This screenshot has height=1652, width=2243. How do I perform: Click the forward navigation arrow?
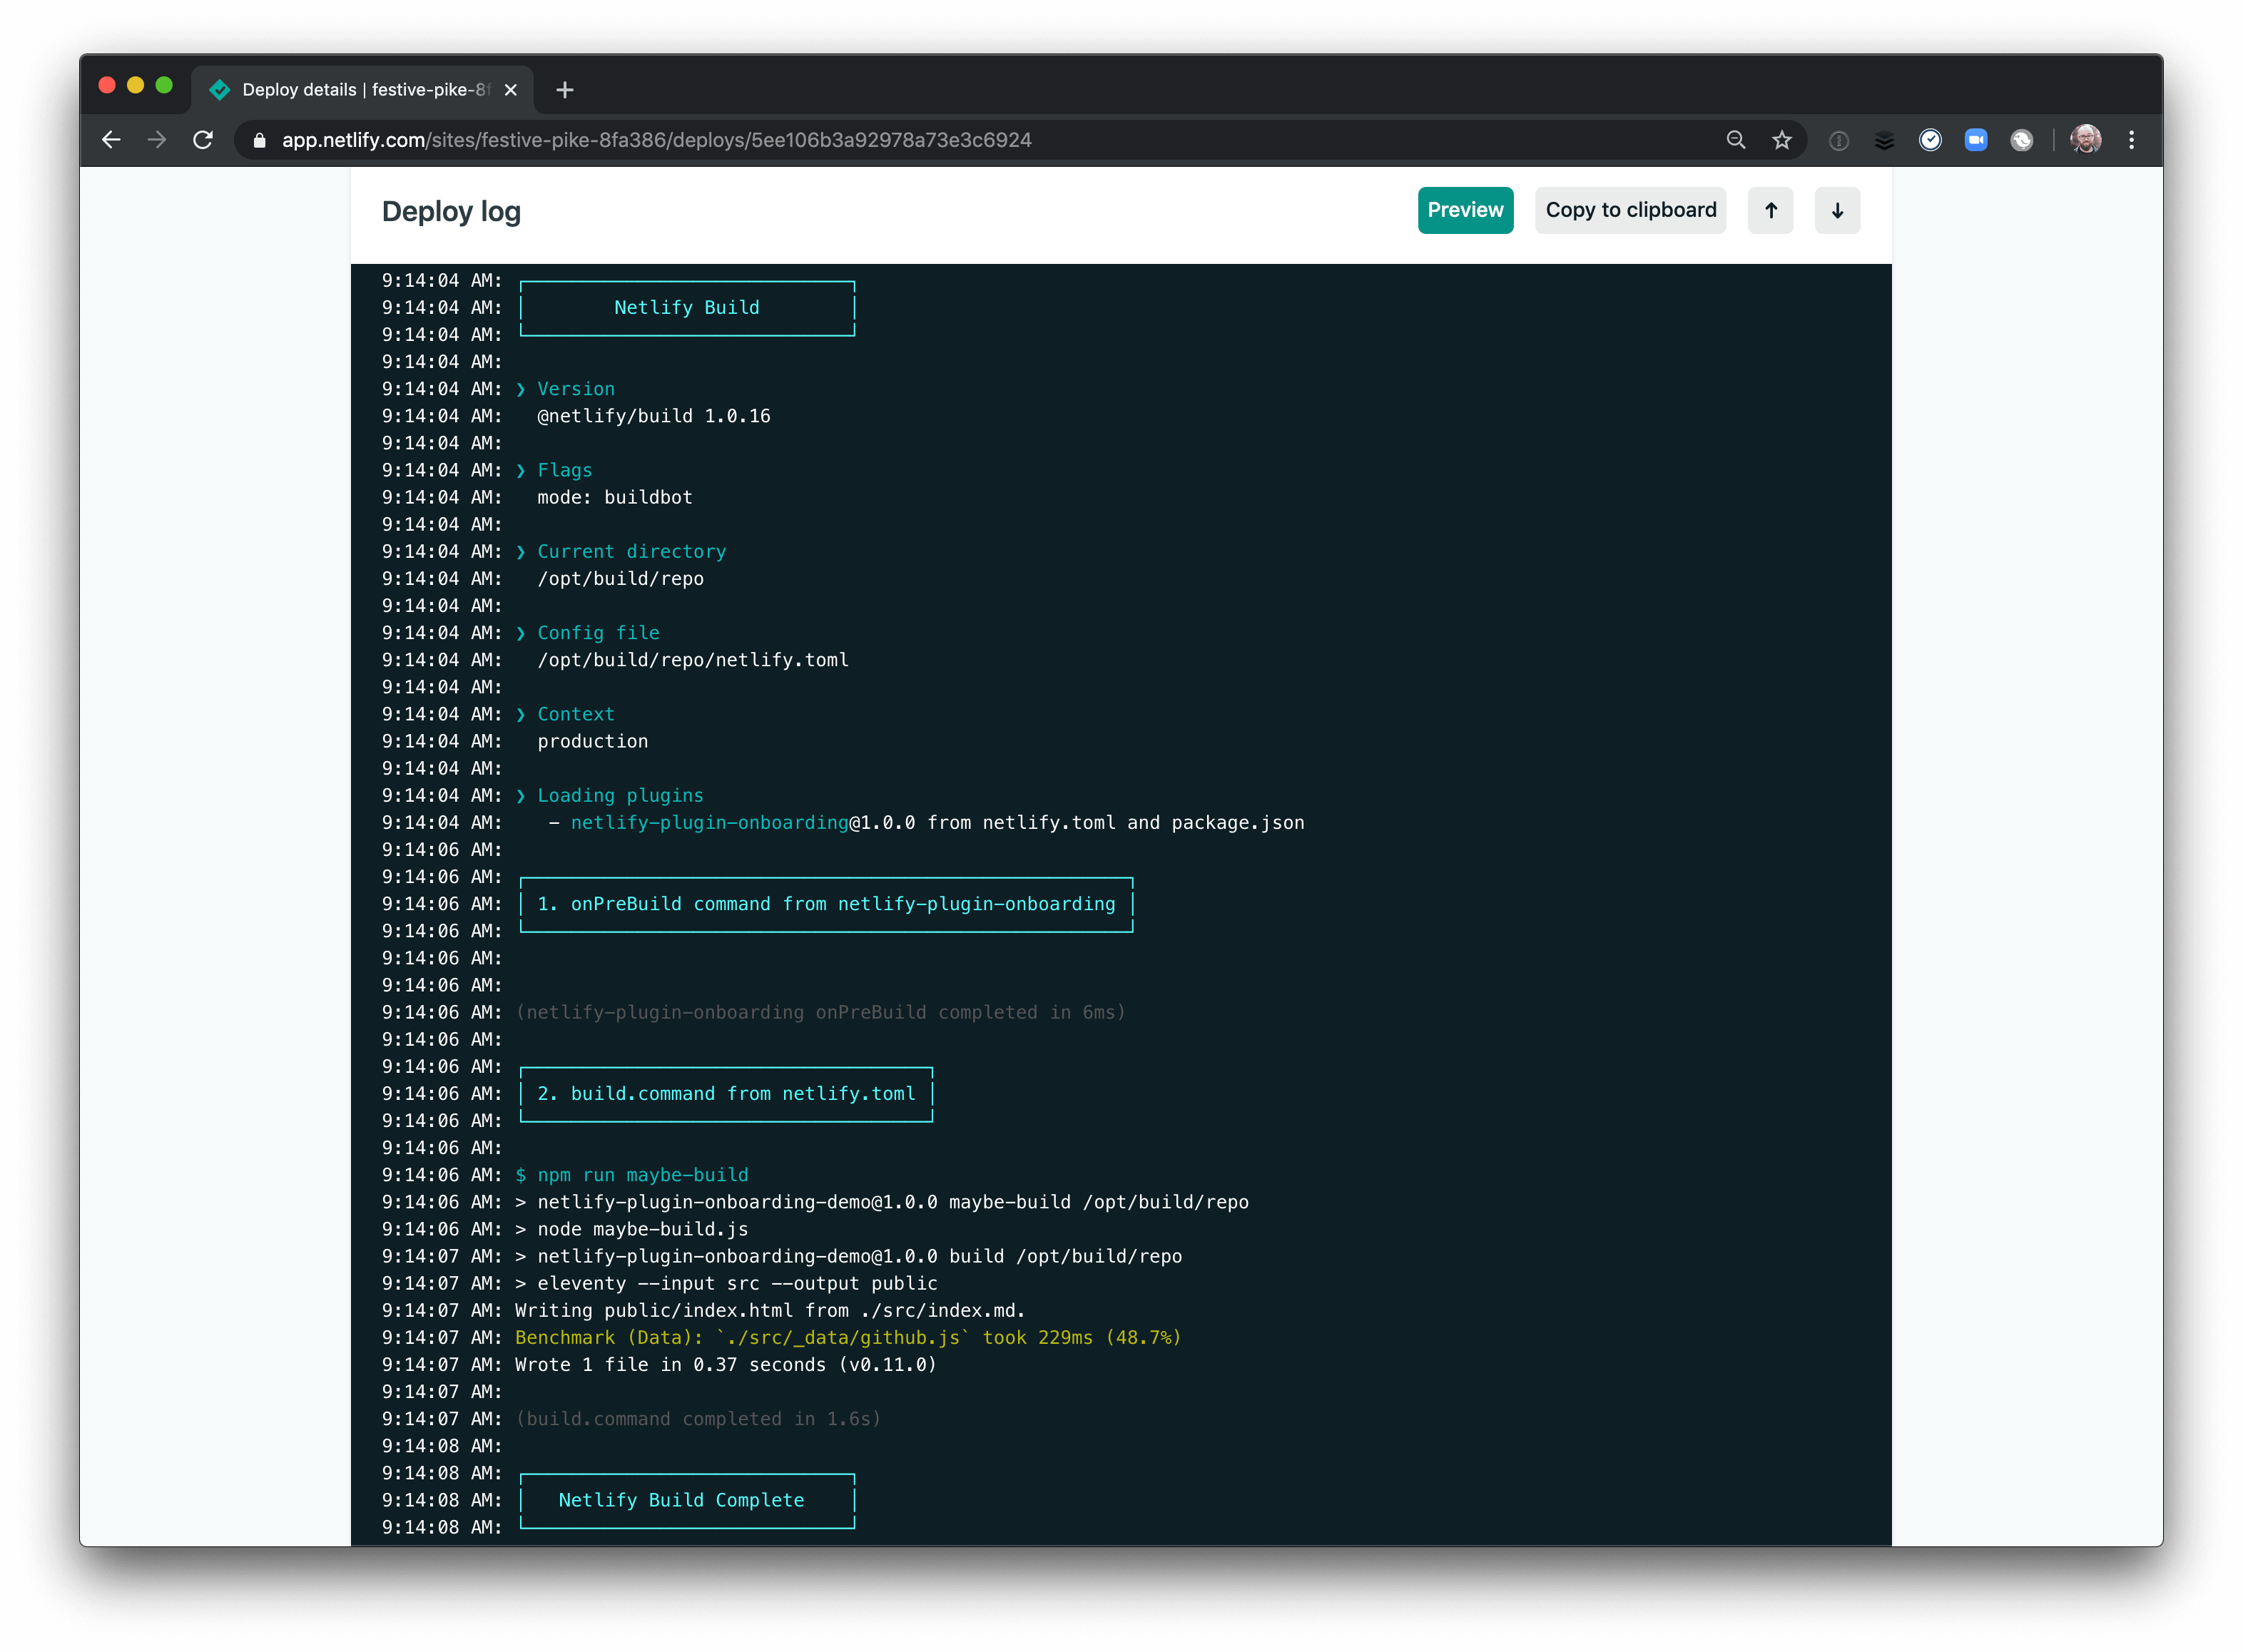pos(157,140)
